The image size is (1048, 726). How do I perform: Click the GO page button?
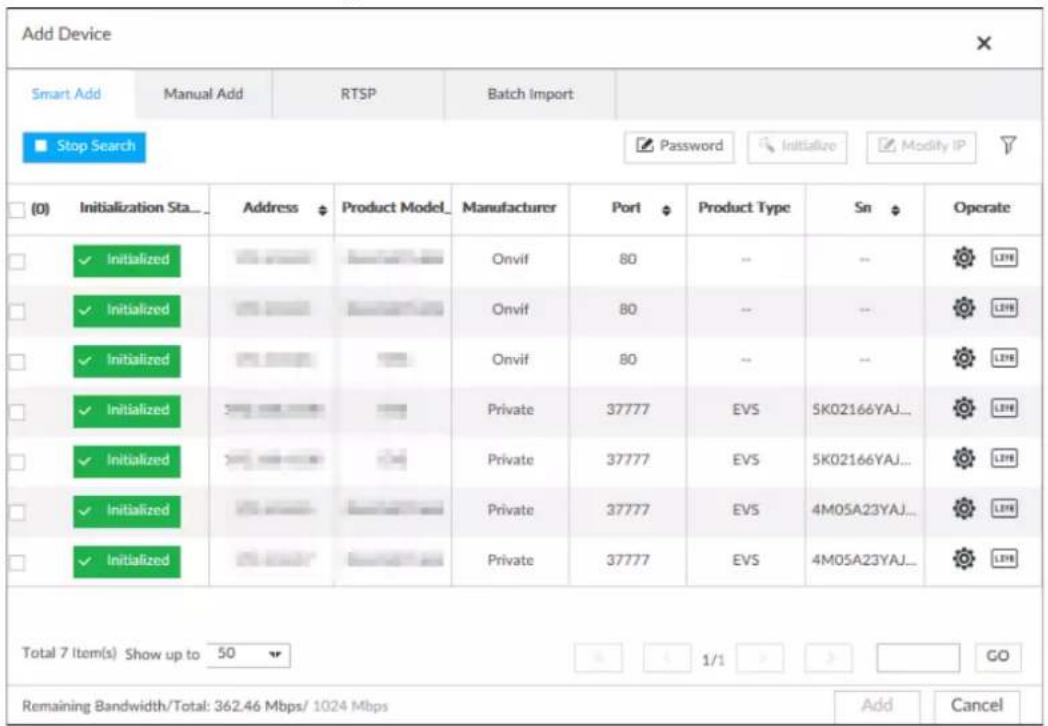pos(997,656)
